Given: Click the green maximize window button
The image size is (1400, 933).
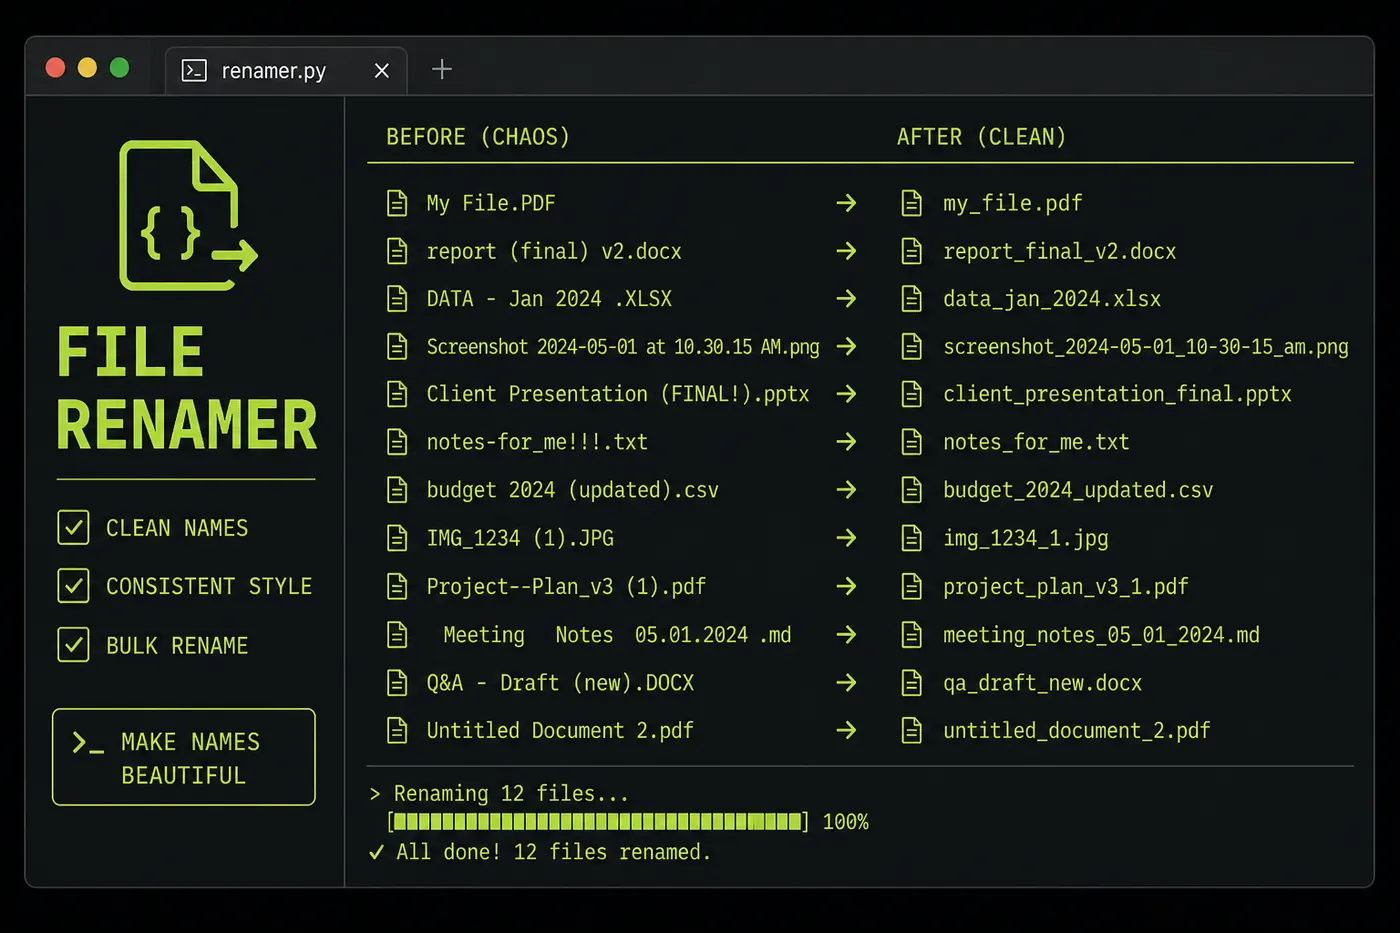Looking at the screenshot, I should coord(119,67).
